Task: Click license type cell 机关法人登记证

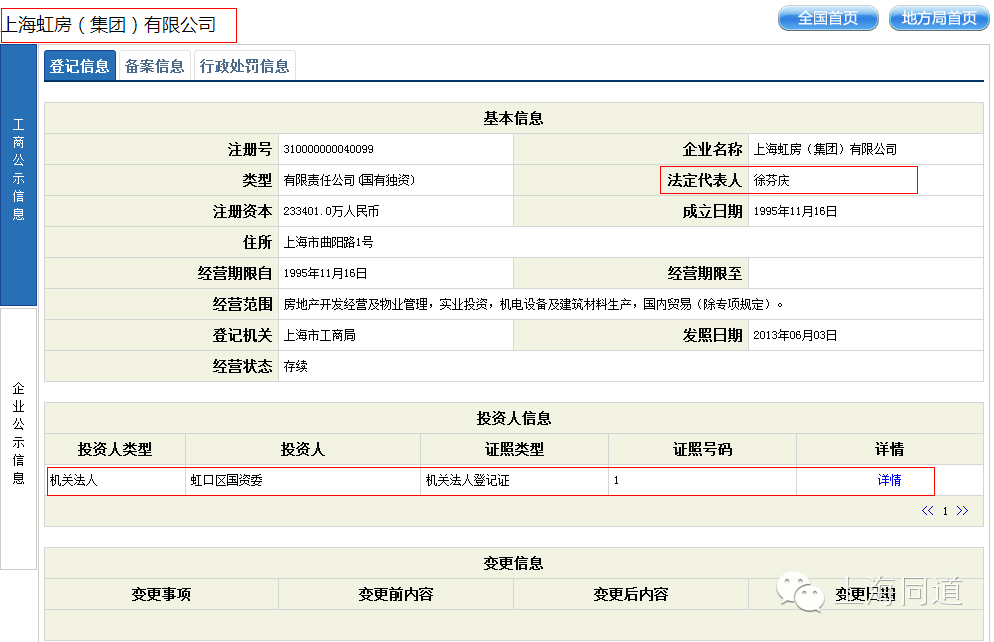Action: coord(467,480)
